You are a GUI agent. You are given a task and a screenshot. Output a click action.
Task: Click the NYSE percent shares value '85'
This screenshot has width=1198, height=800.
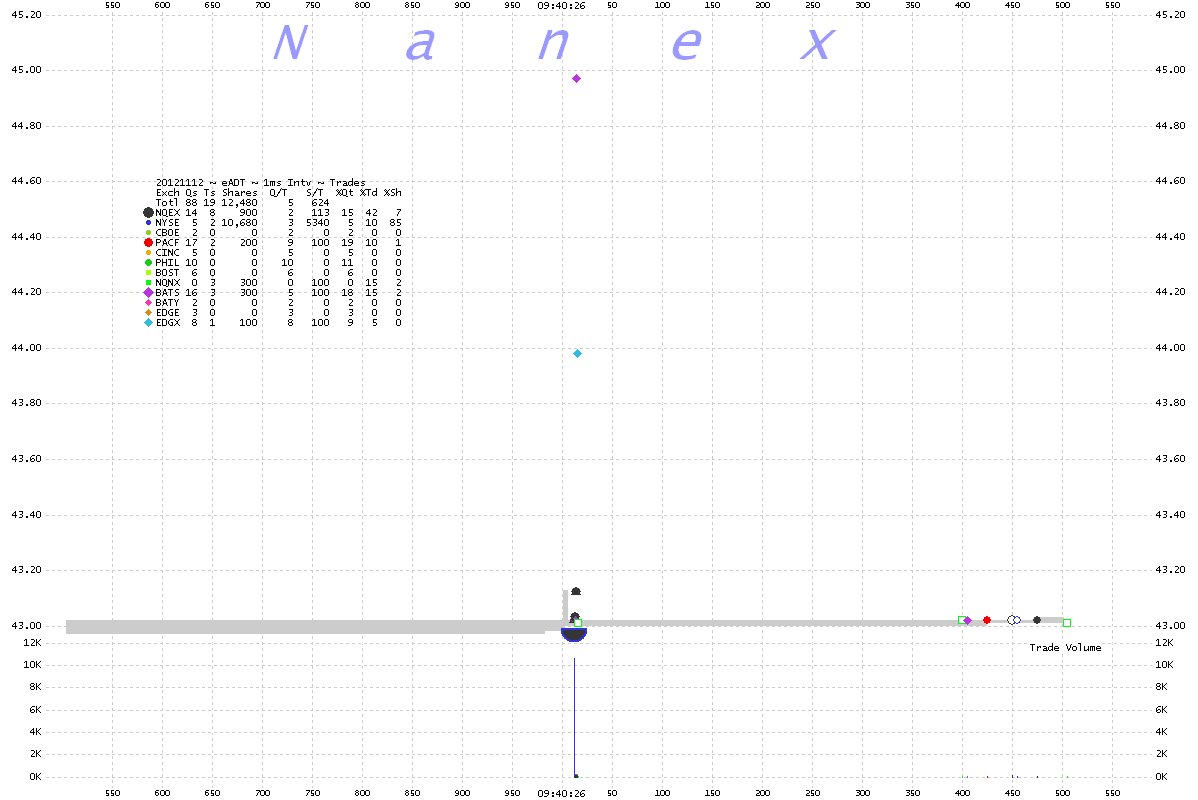pyautogui.click(x=396, y=222)
